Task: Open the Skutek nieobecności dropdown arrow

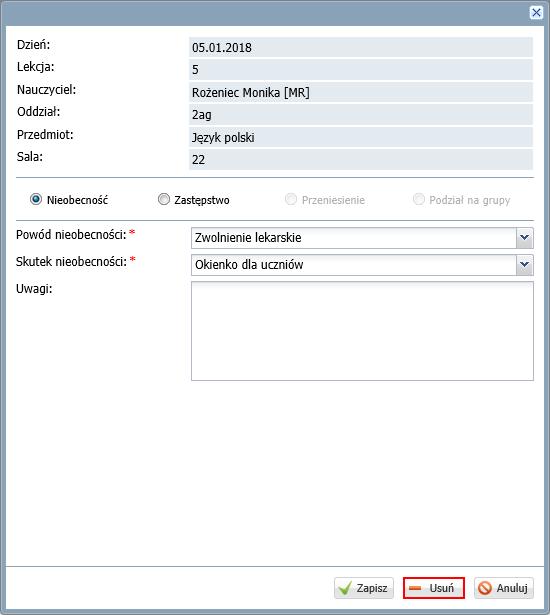Action: (525, 265)
